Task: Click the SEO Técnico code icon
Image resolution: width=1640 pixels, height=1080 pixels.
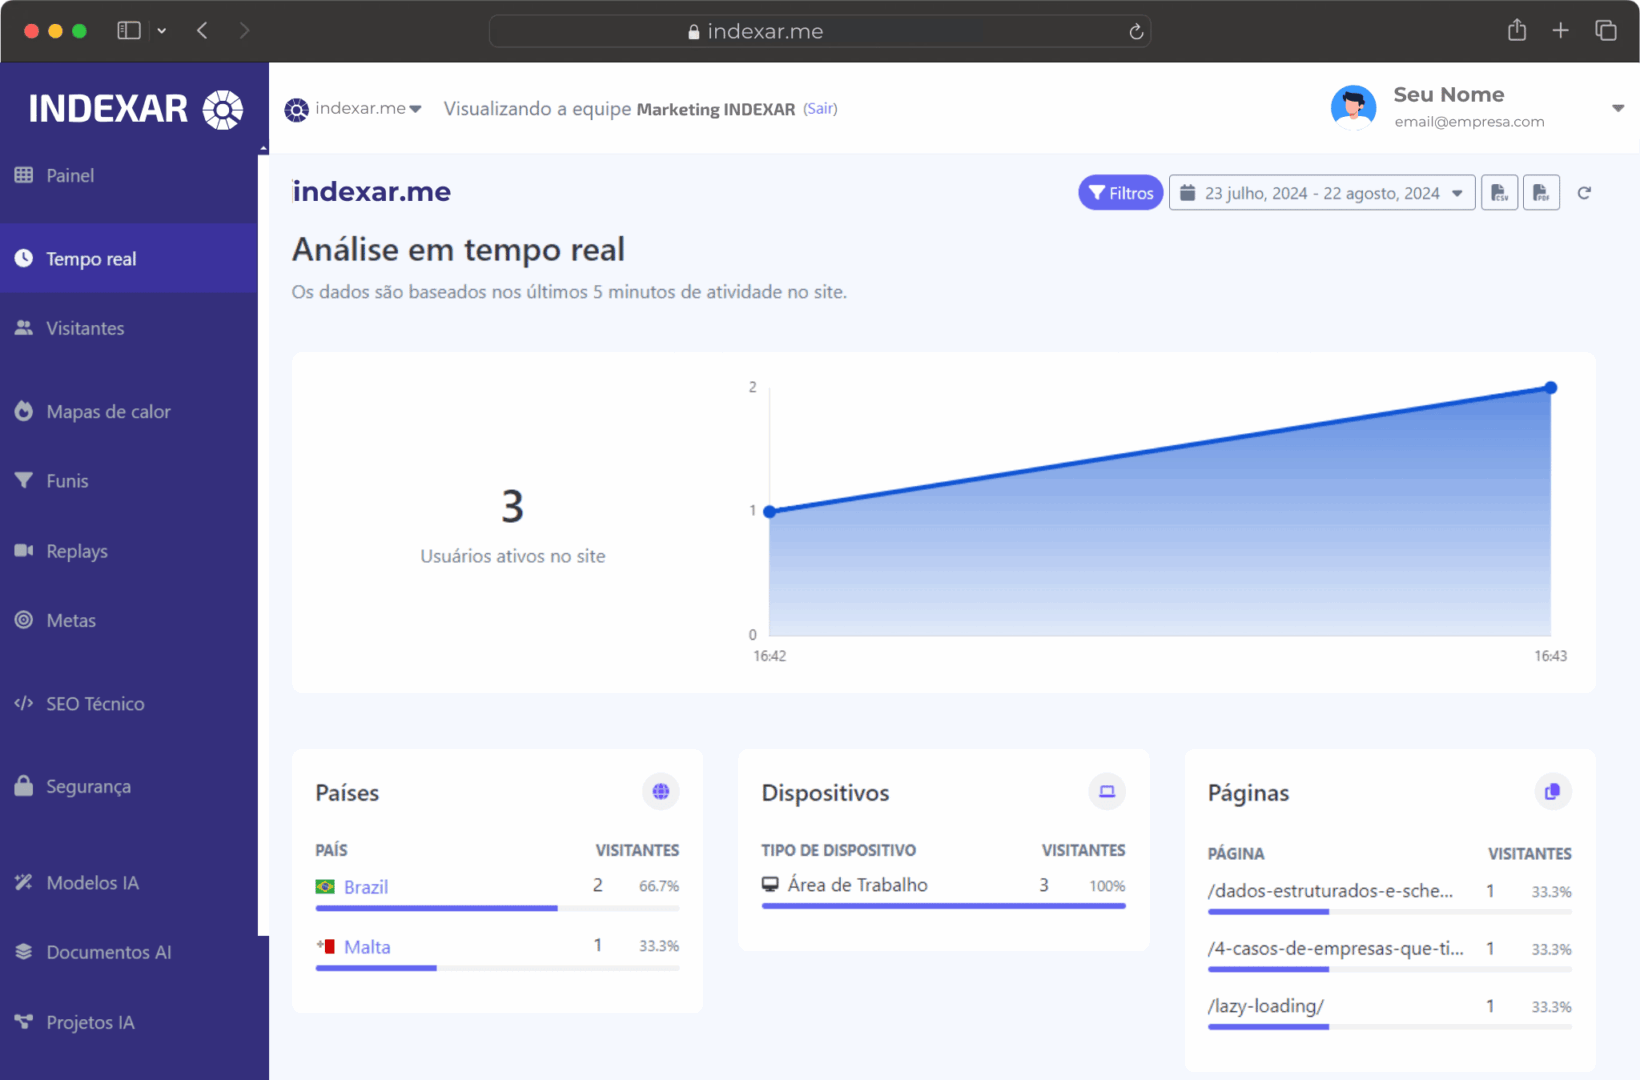Action: click(x=24, y=703)
